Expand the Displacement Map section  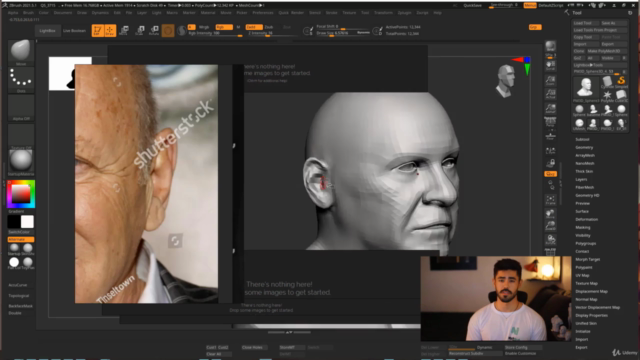click(591, 291)
